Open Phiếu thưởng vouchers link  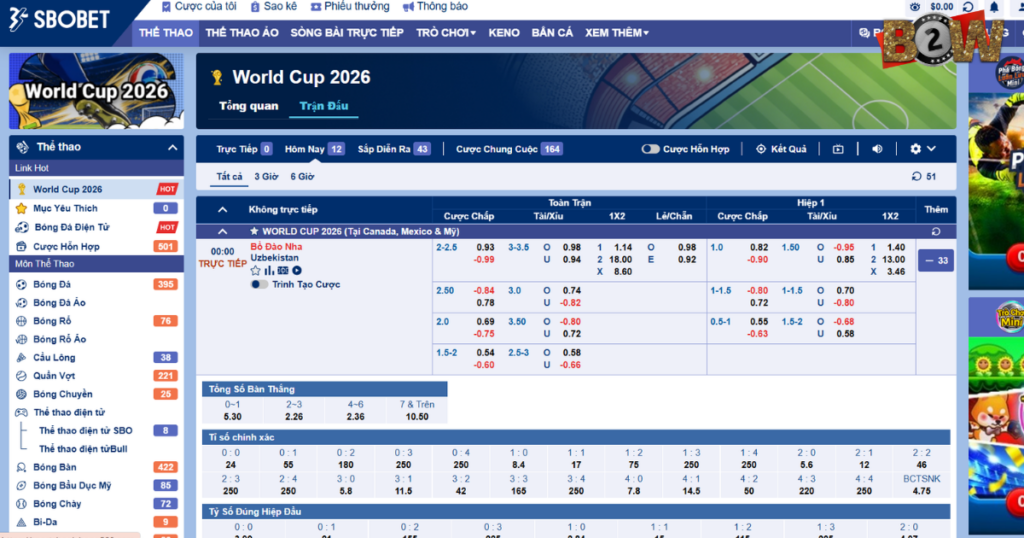coord(349,7)
